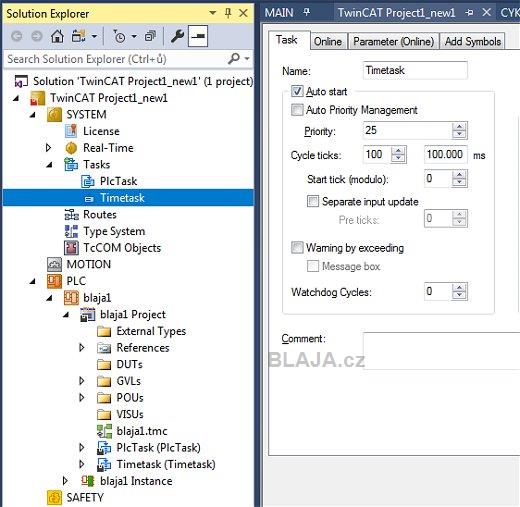Open the Add Symbols tab
520x507 pixels.
(473, 41)
